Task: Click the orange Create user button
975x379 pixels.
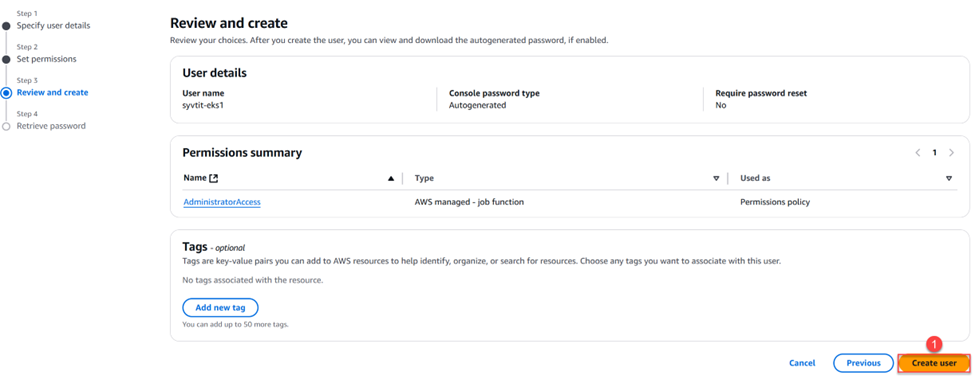Action: click(x=934, y=363)
